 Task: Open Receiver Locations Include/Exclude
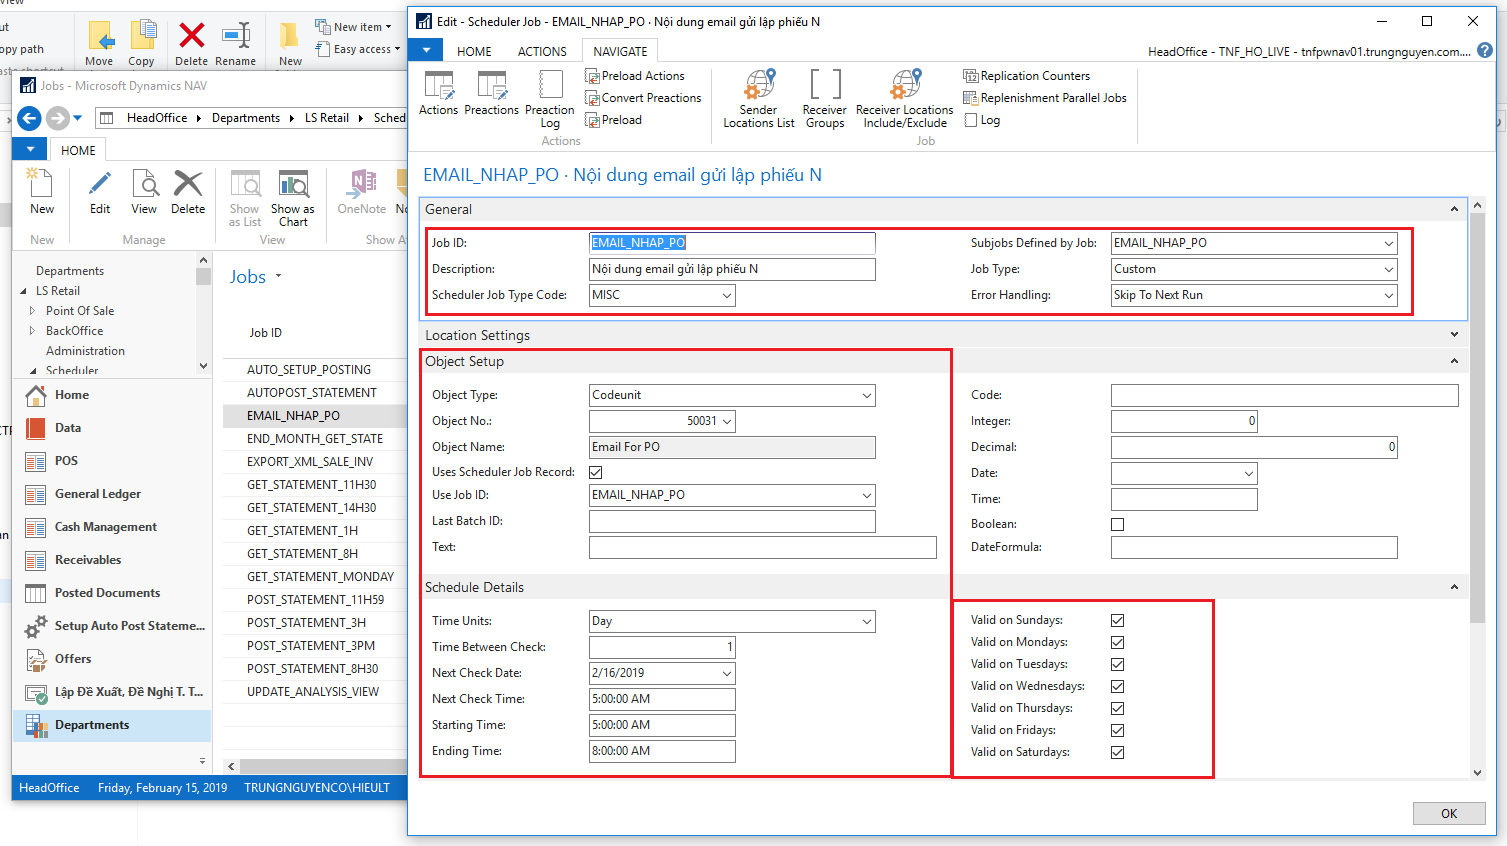[x=905, y=100]
